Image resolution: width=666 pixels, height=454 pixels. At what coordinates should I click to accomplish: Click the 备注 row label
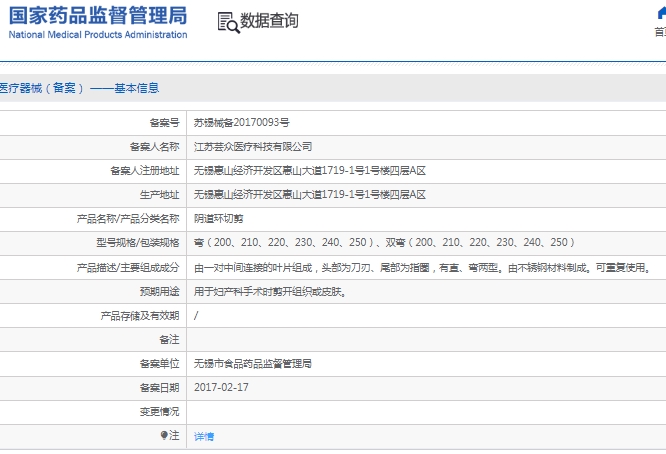(169, 340)
